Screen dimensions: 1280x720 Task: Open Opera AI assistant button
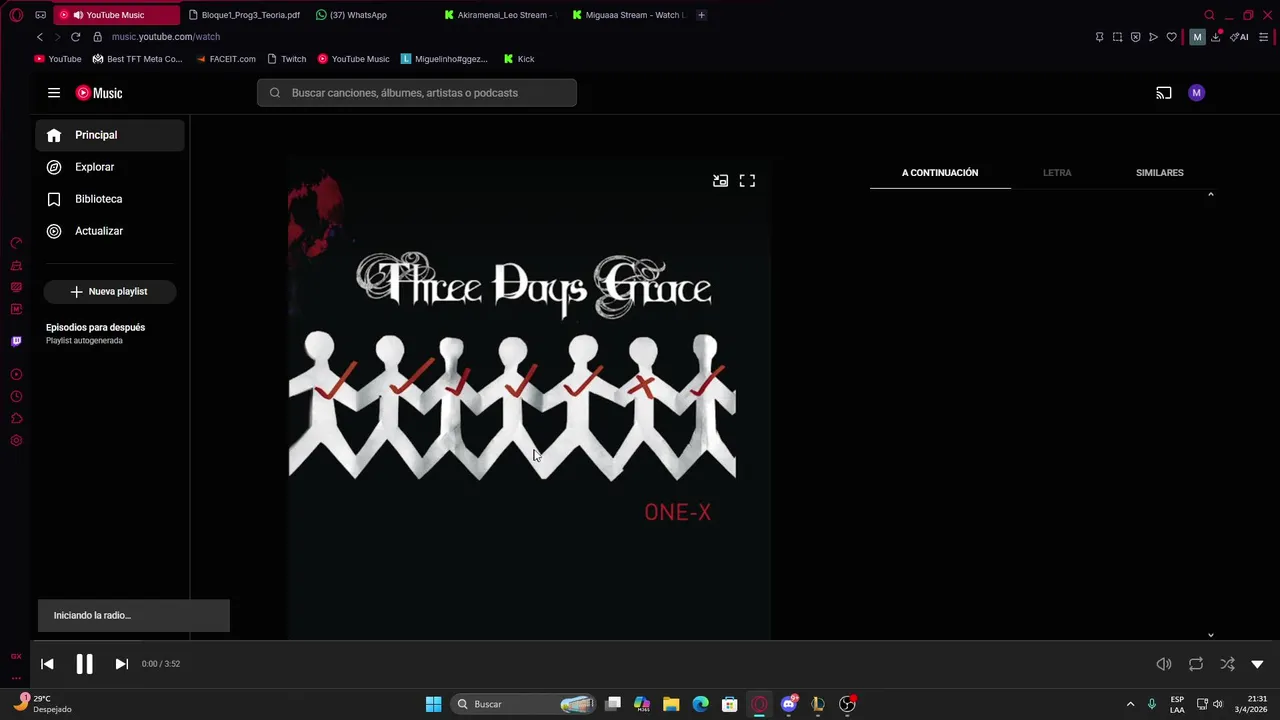tap(1240, 37)
